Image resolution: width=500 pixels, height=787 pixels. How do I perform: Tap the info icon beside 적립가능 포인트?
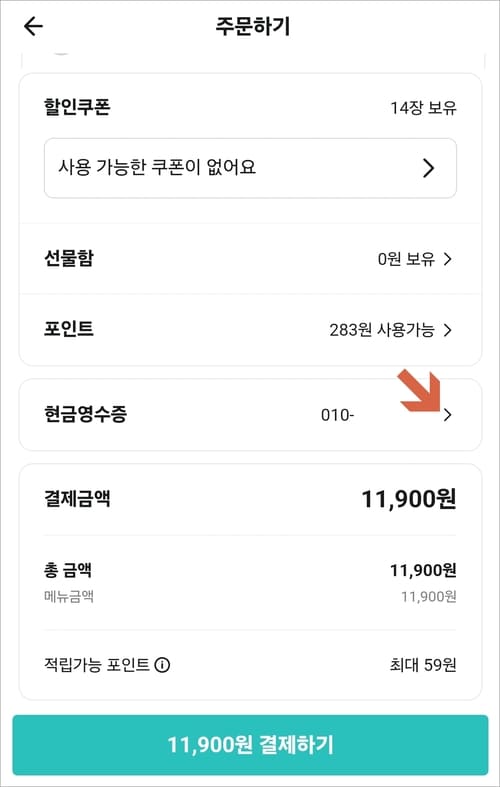(162, 666)
